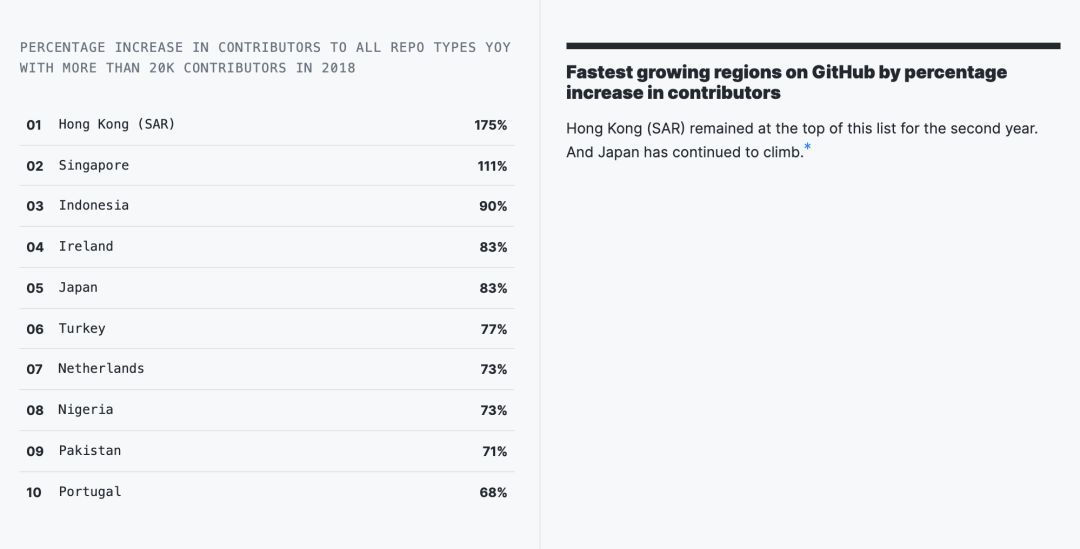Click the 175% value for Hong Kong
This screenshot has height=549, width=1080.
491,125
